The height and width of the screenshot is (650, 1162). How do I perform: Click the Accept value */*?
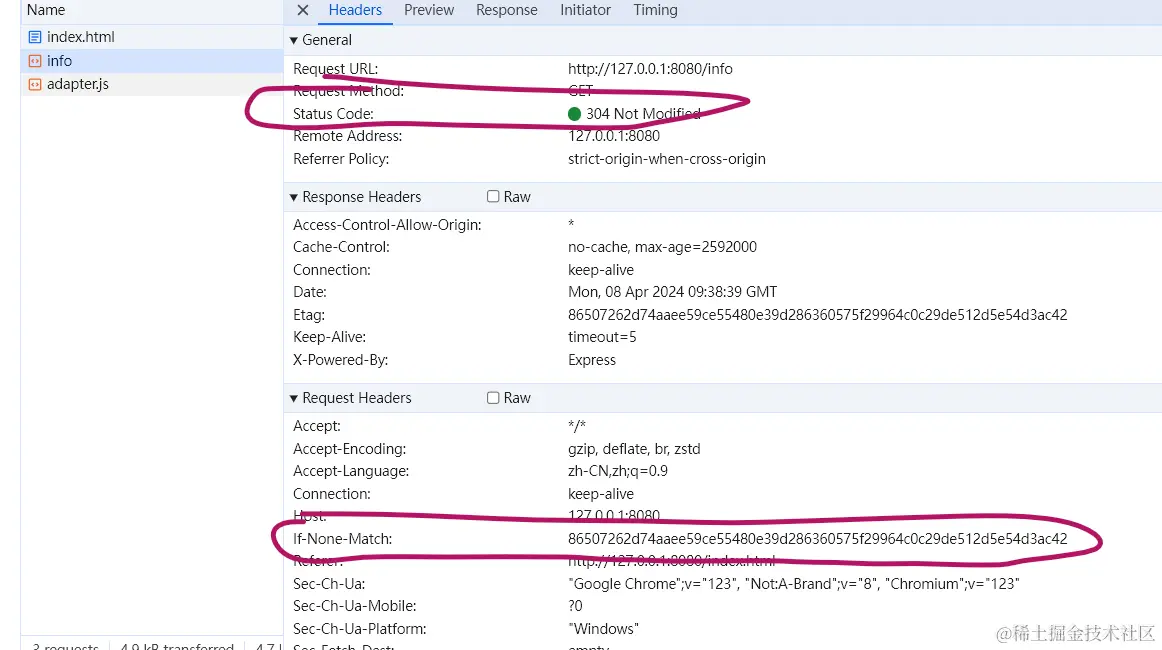click(577, 426)
